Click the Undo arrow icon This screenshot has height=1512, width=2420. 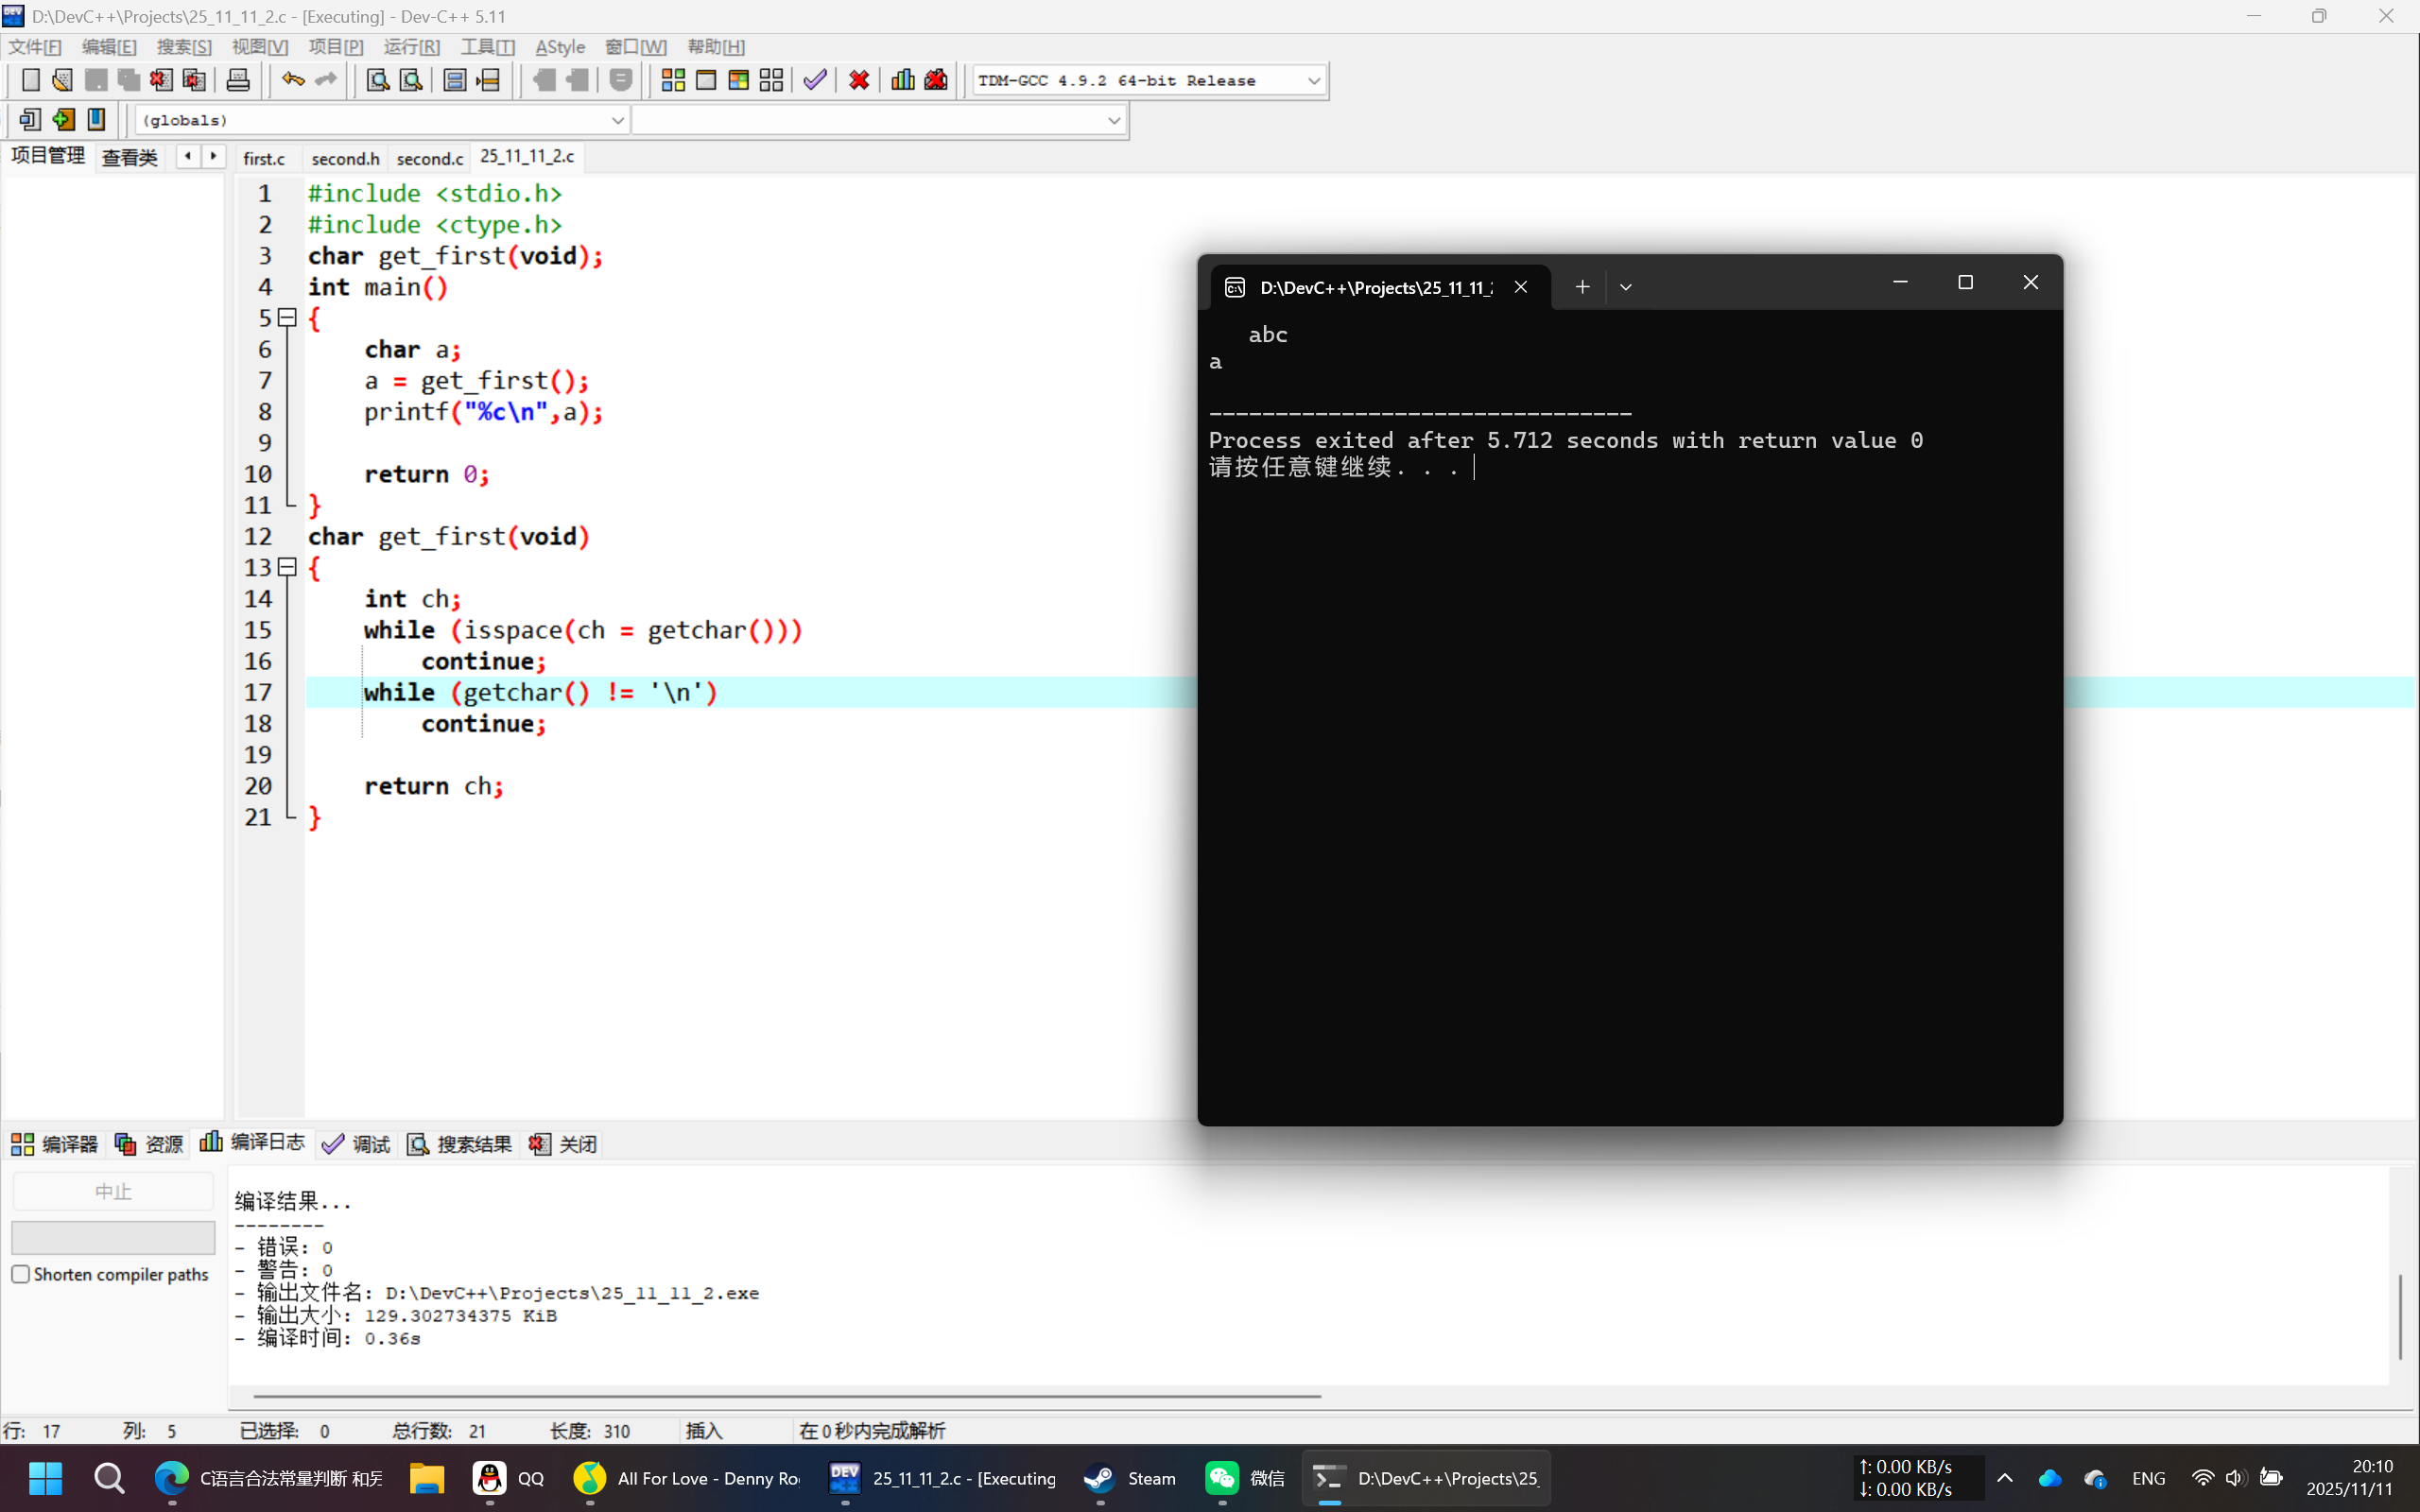[x=292, y=80]
